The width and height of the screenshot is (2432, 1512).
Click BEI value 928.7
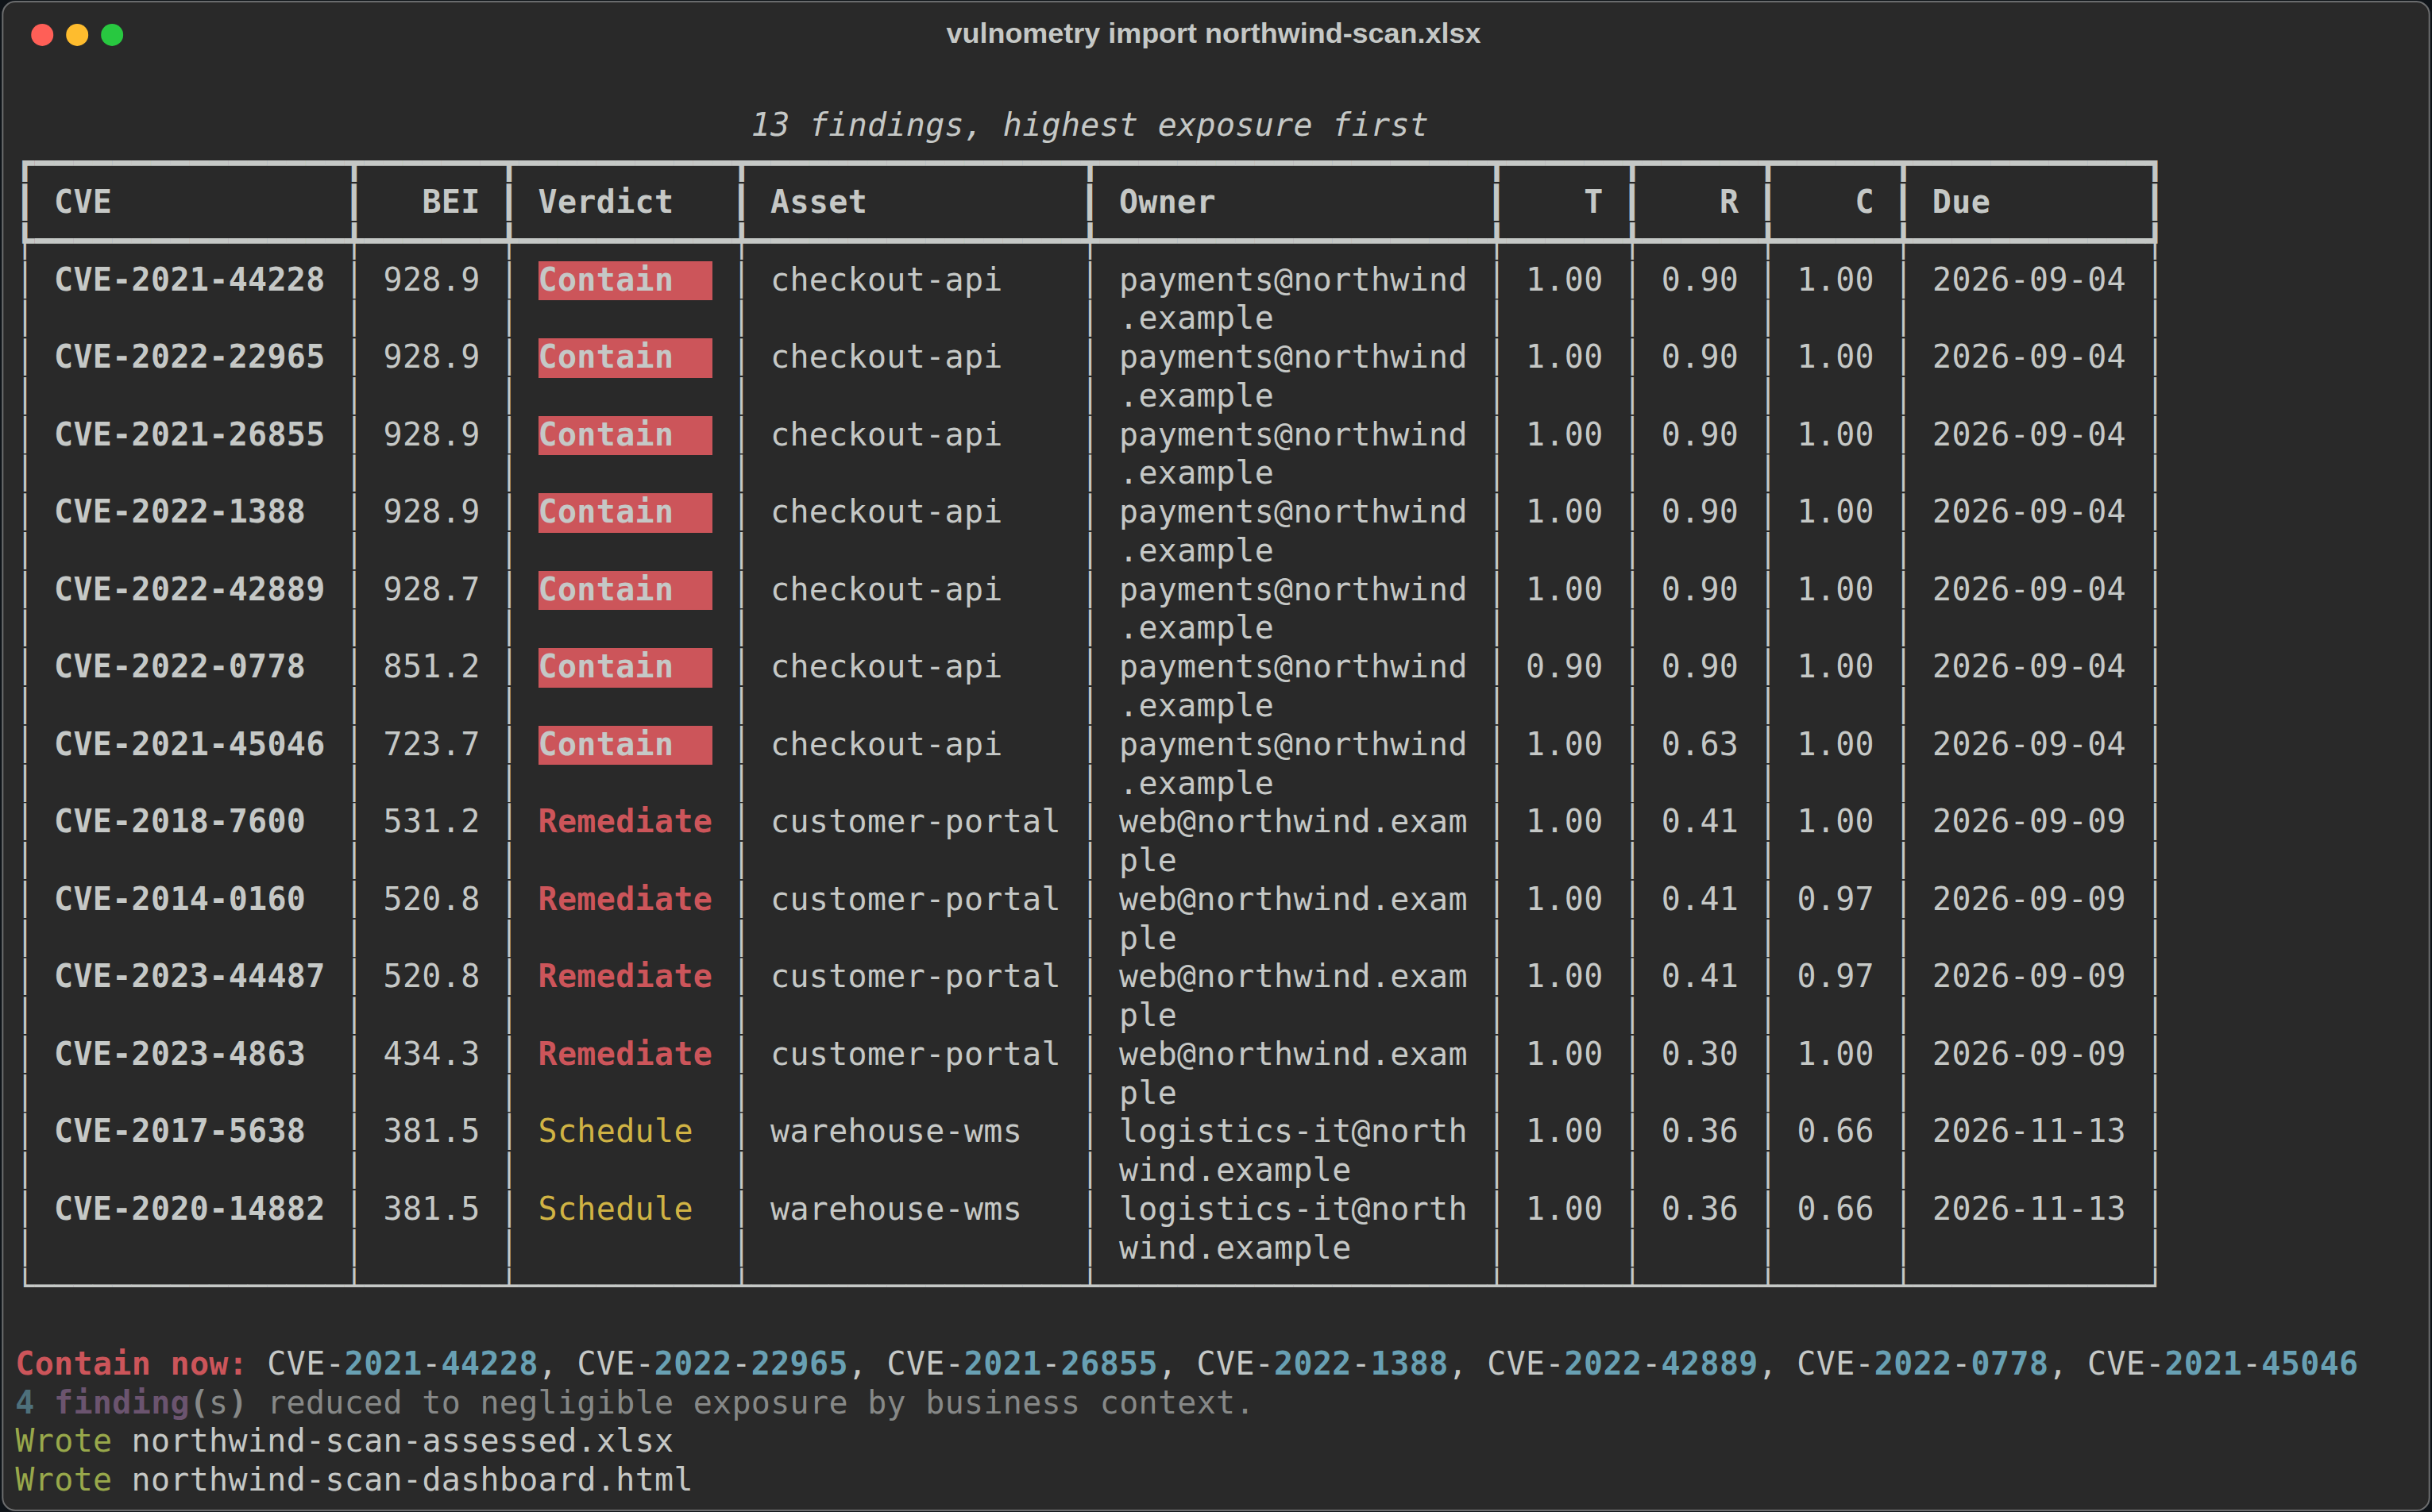click(x=431, y=590)
